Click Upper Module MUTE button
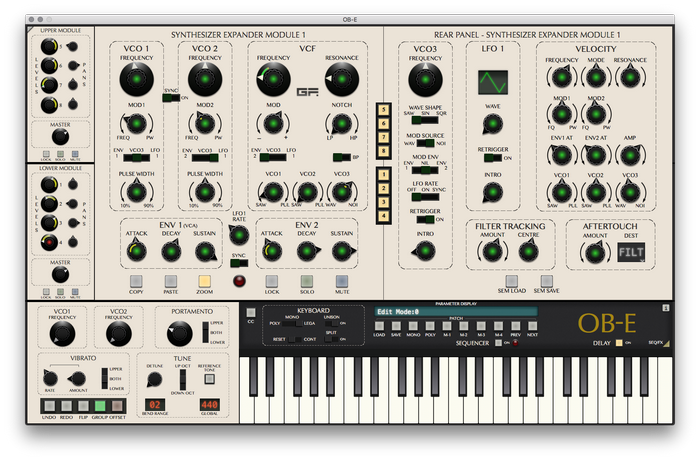This screenshot has height=461, width=700. [75, 154]
